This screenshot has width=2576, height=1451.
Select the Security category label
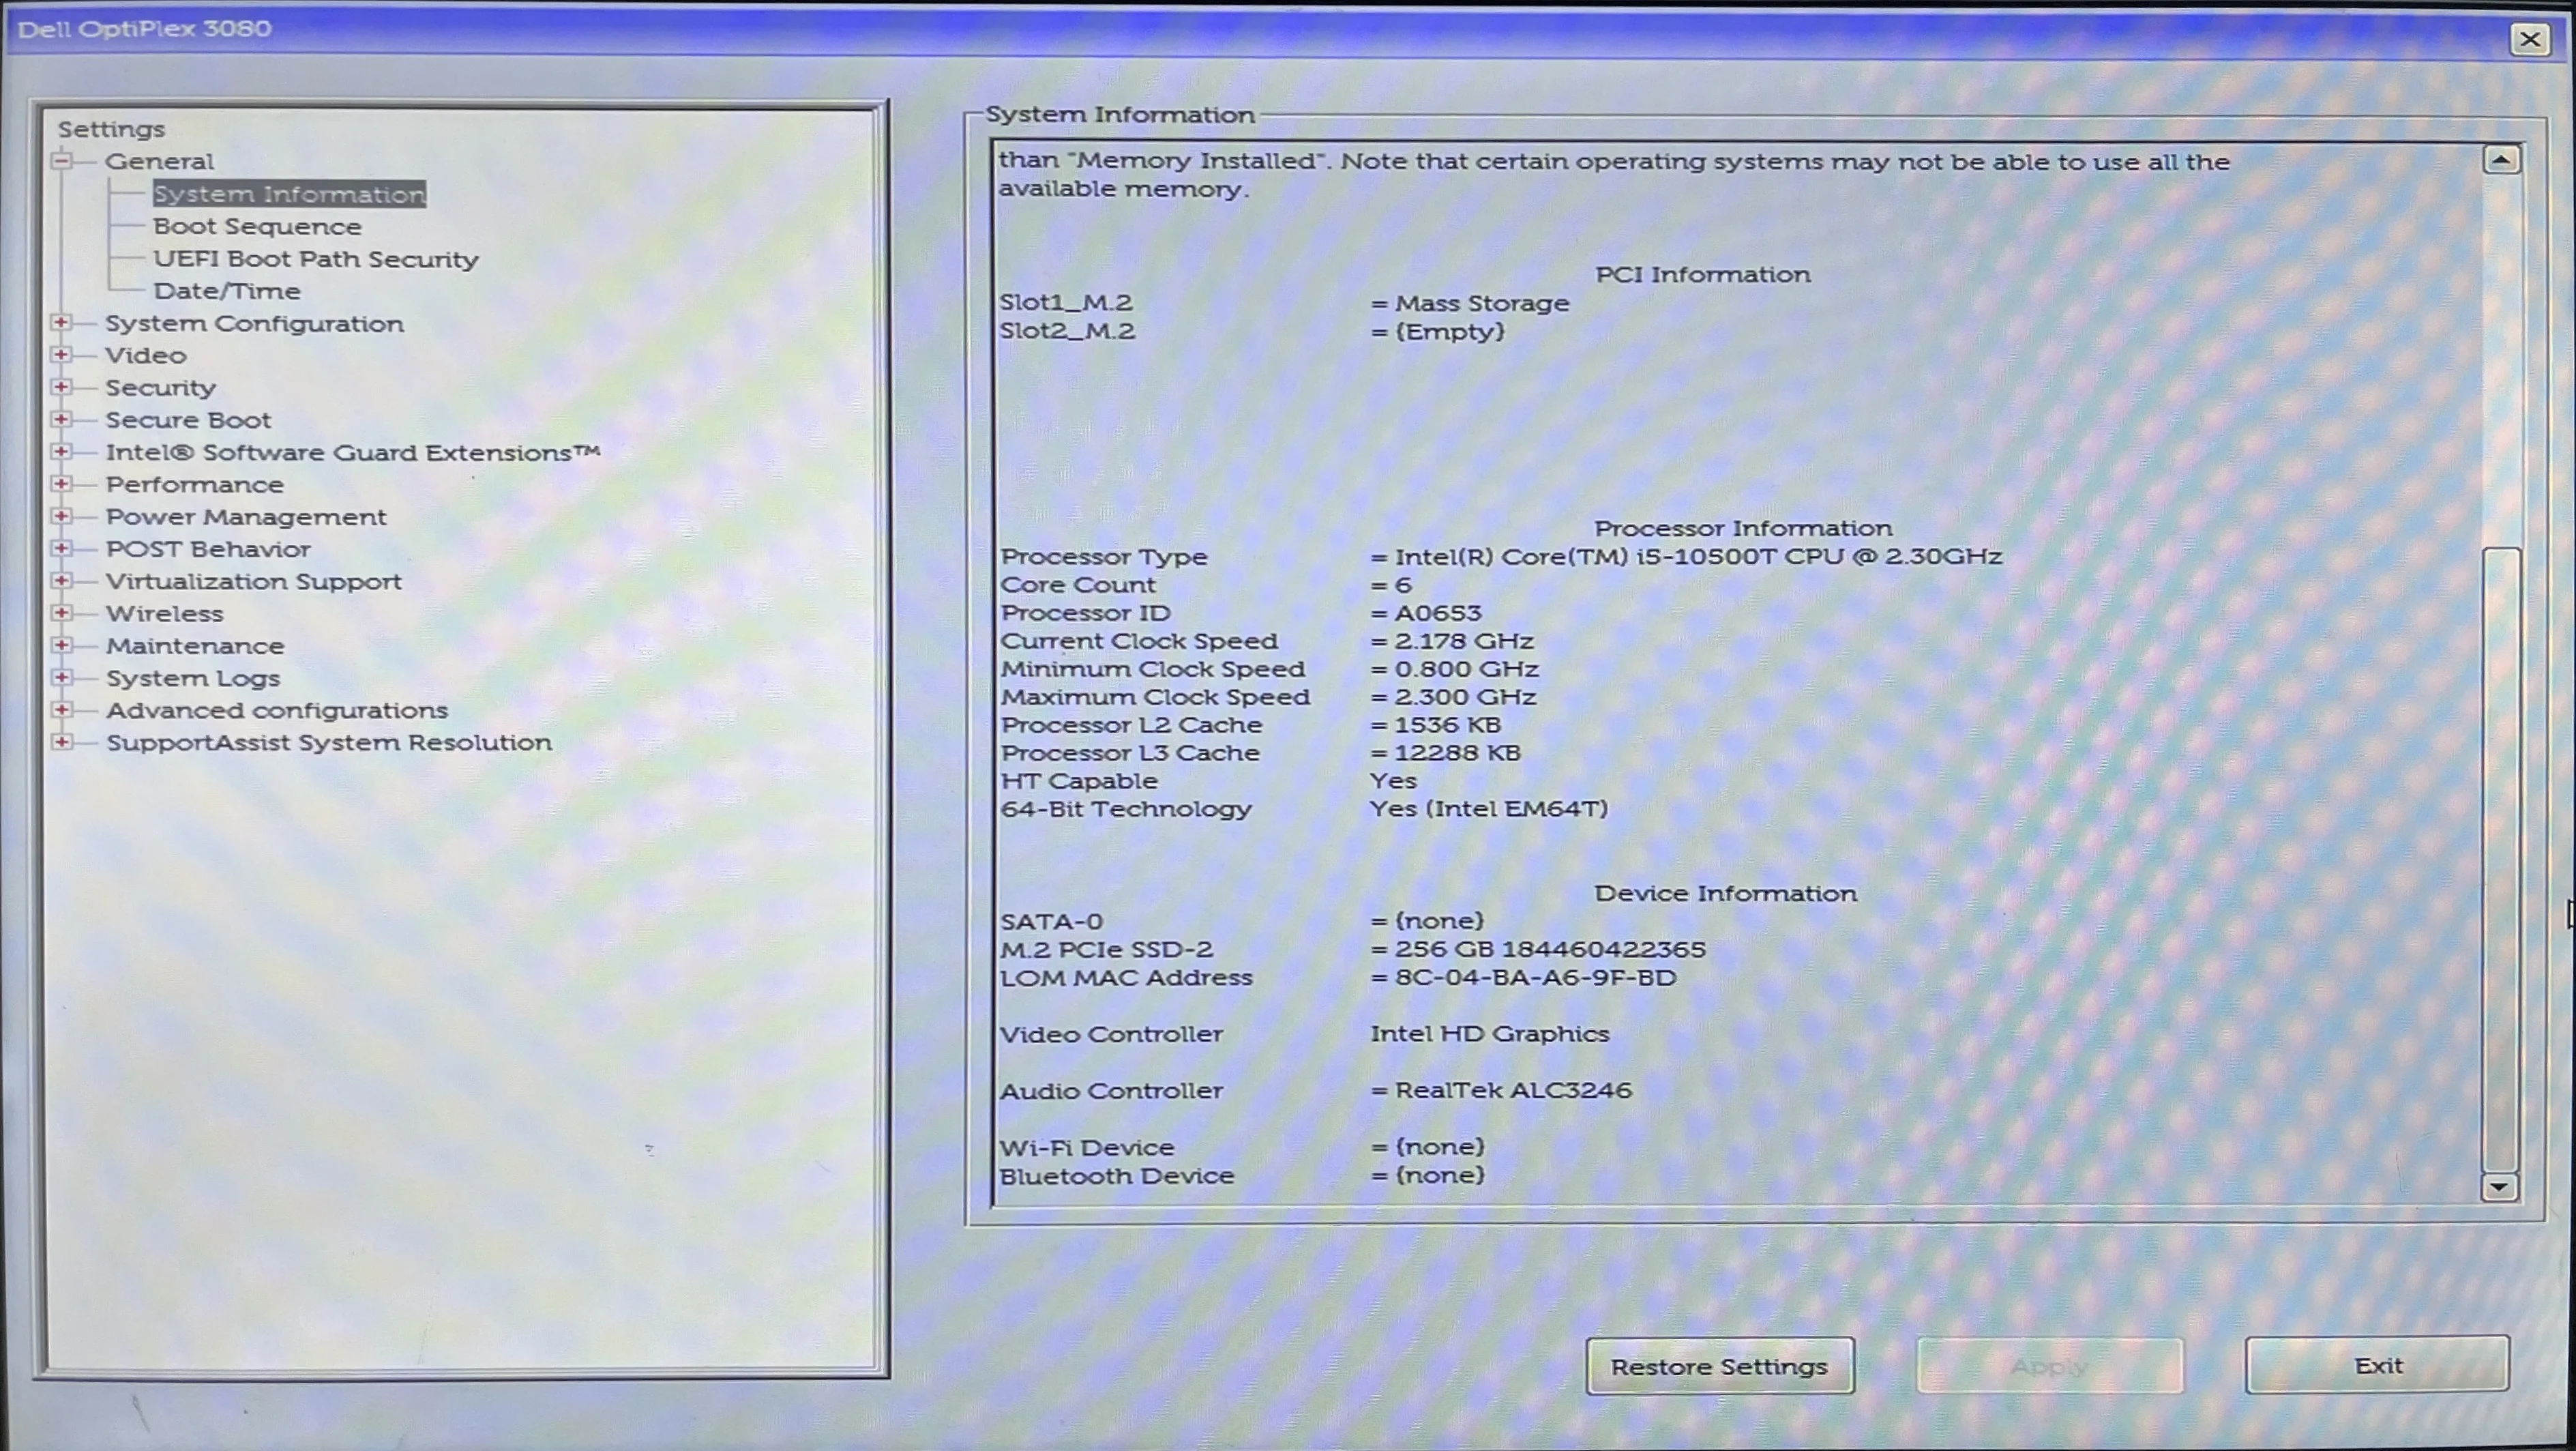point(161,388)
